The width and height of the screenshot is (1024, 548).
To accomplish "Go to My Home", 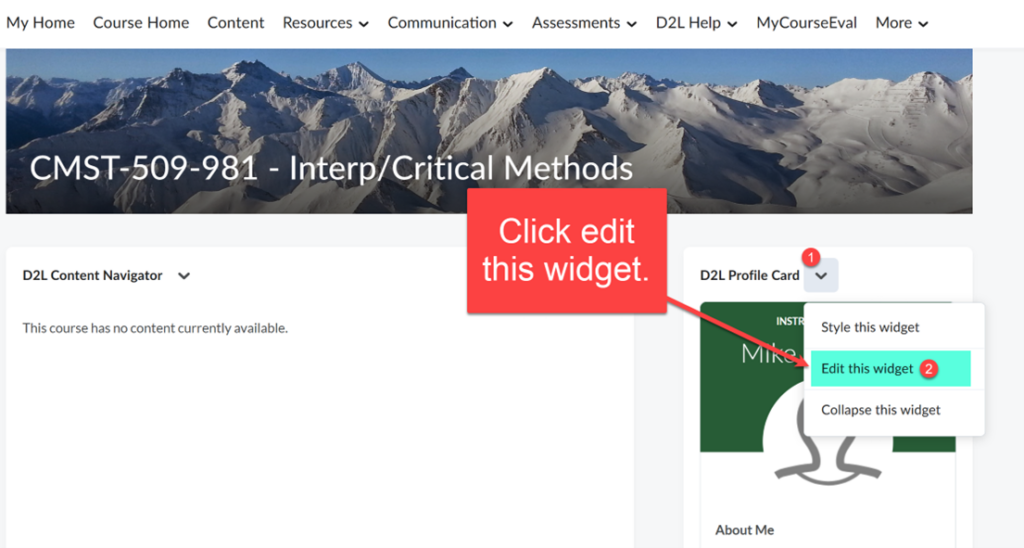I will coord(40,23).
